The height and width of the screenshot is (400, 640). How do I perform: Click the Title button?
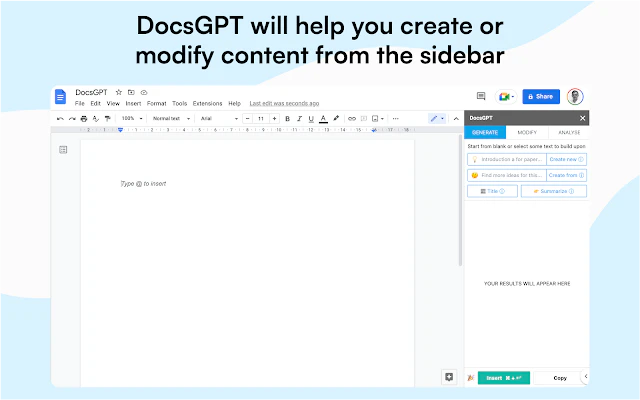point(492,191)
